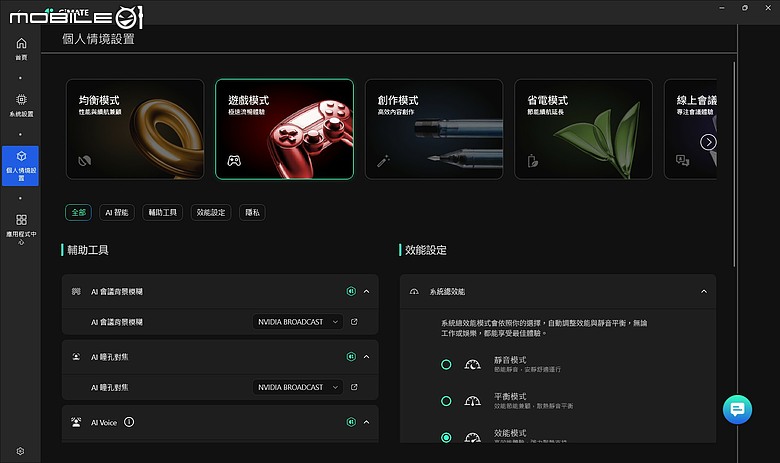This screenshot has height=463, width=780.
Task: Choose the 省電模式 scenario card
Action: [x=583, y=129]
